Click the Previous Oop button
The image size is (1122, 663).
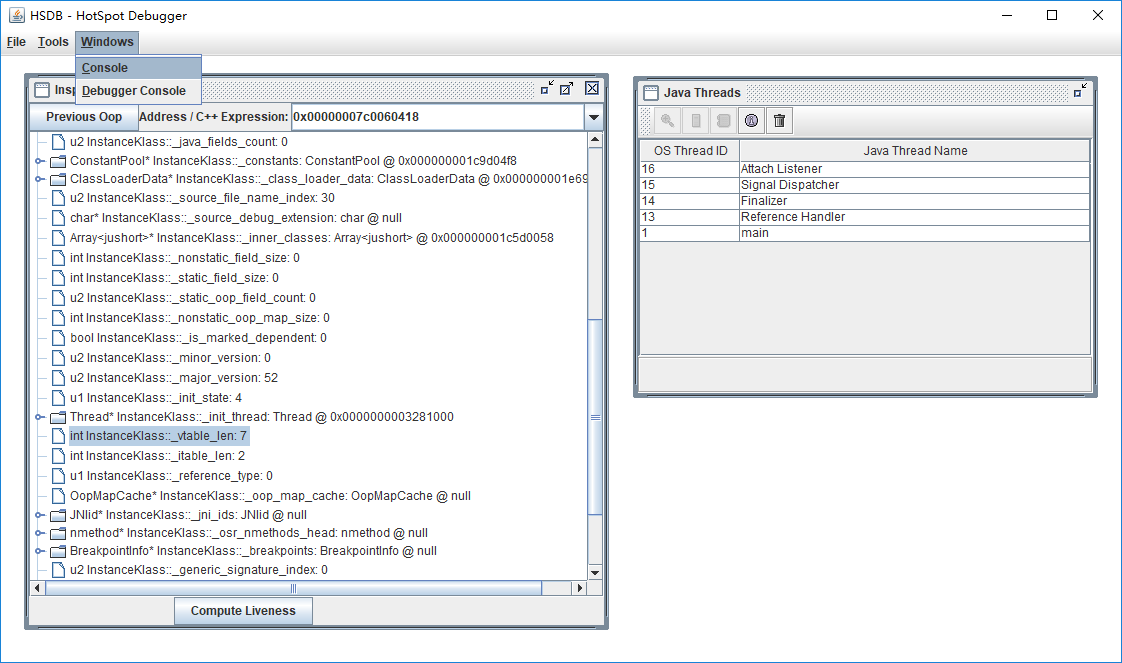coord(84,117)
